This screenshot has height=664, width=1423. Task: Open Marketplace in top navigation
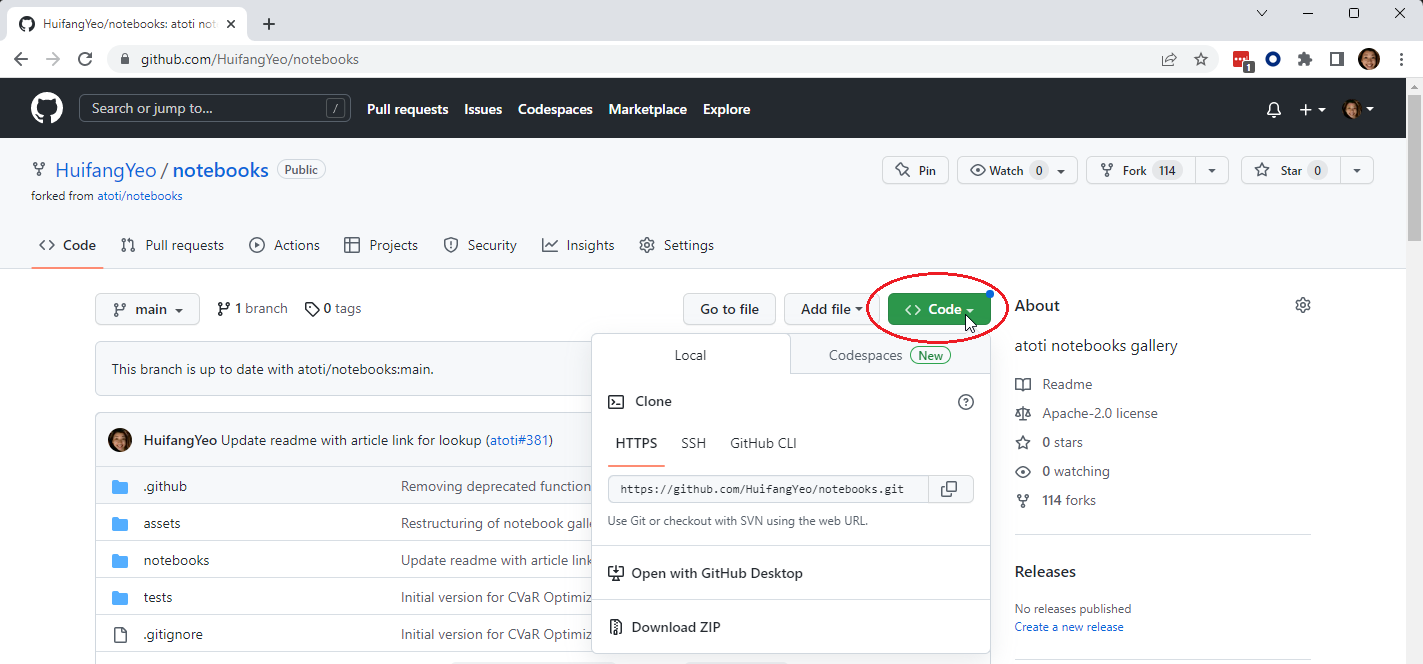[648, 109]
